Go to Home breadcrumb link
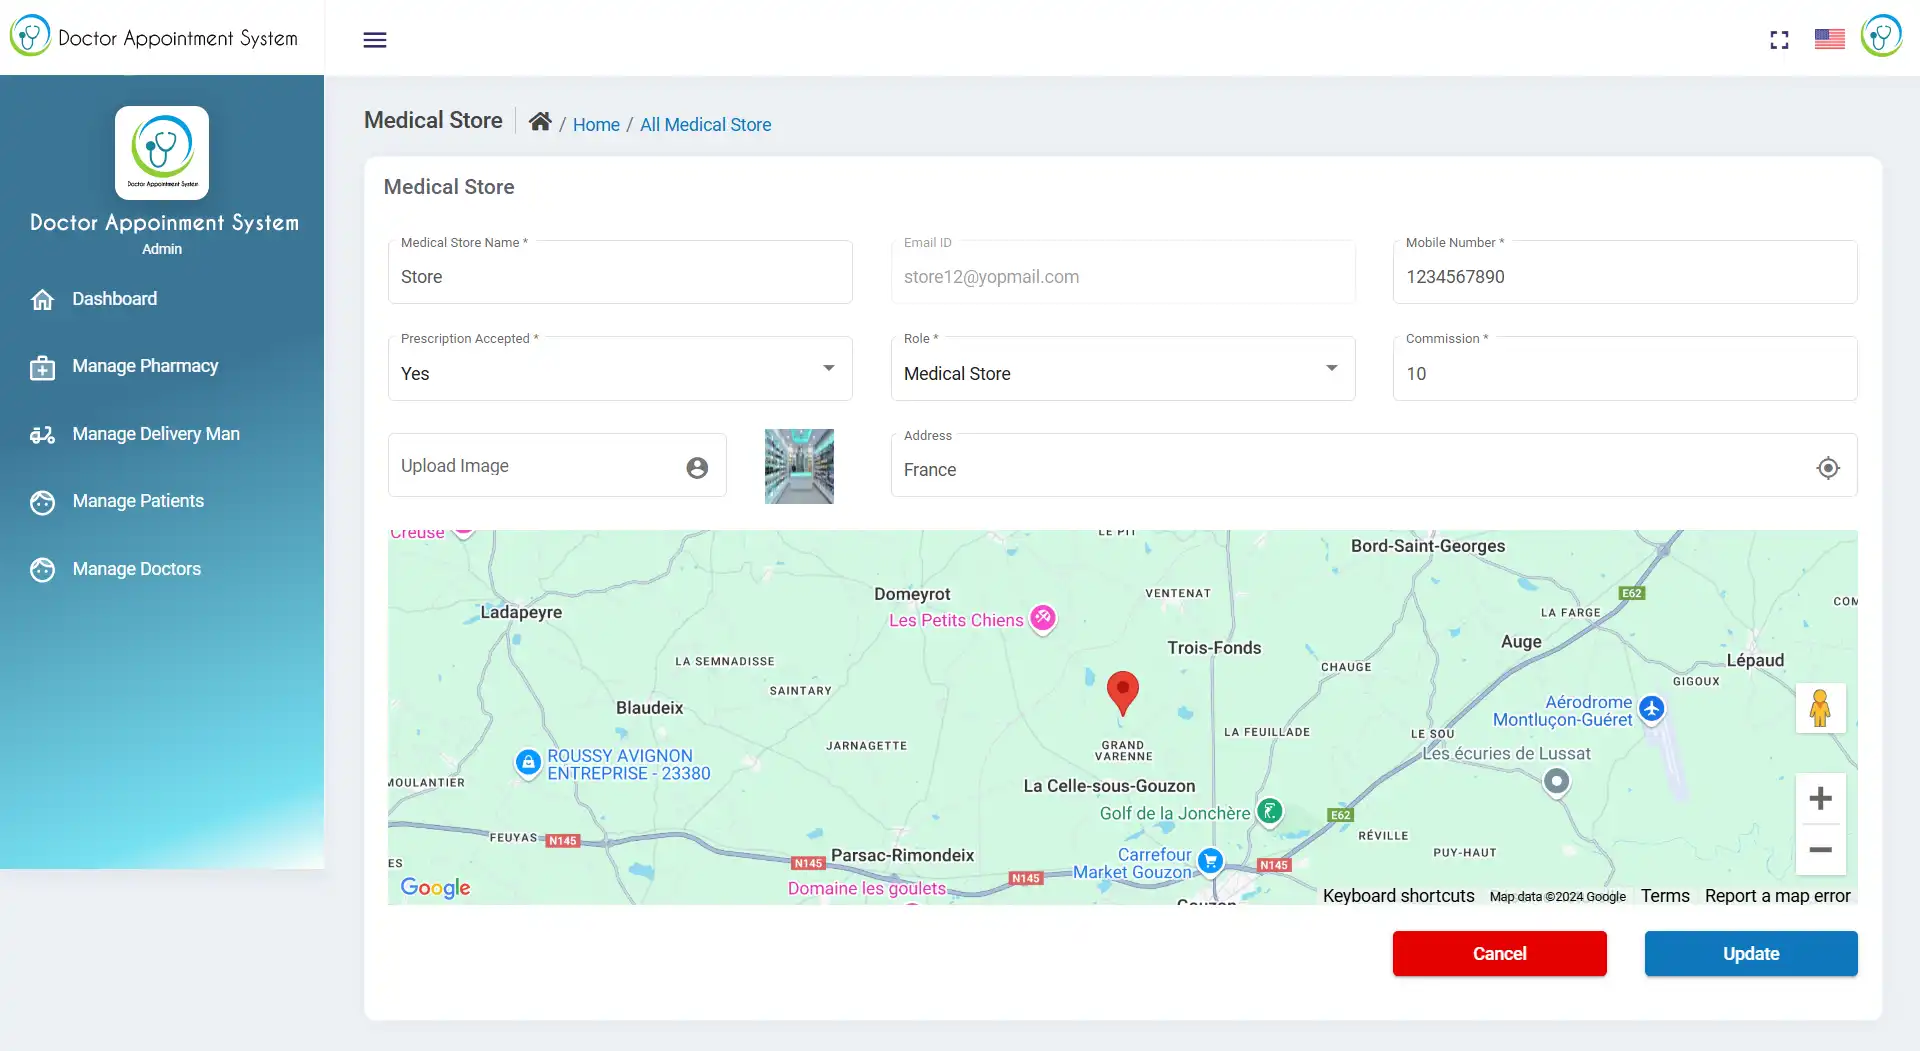This screenshot has height=1051, width=1920. pyautogui.click(x=596, y=124)
